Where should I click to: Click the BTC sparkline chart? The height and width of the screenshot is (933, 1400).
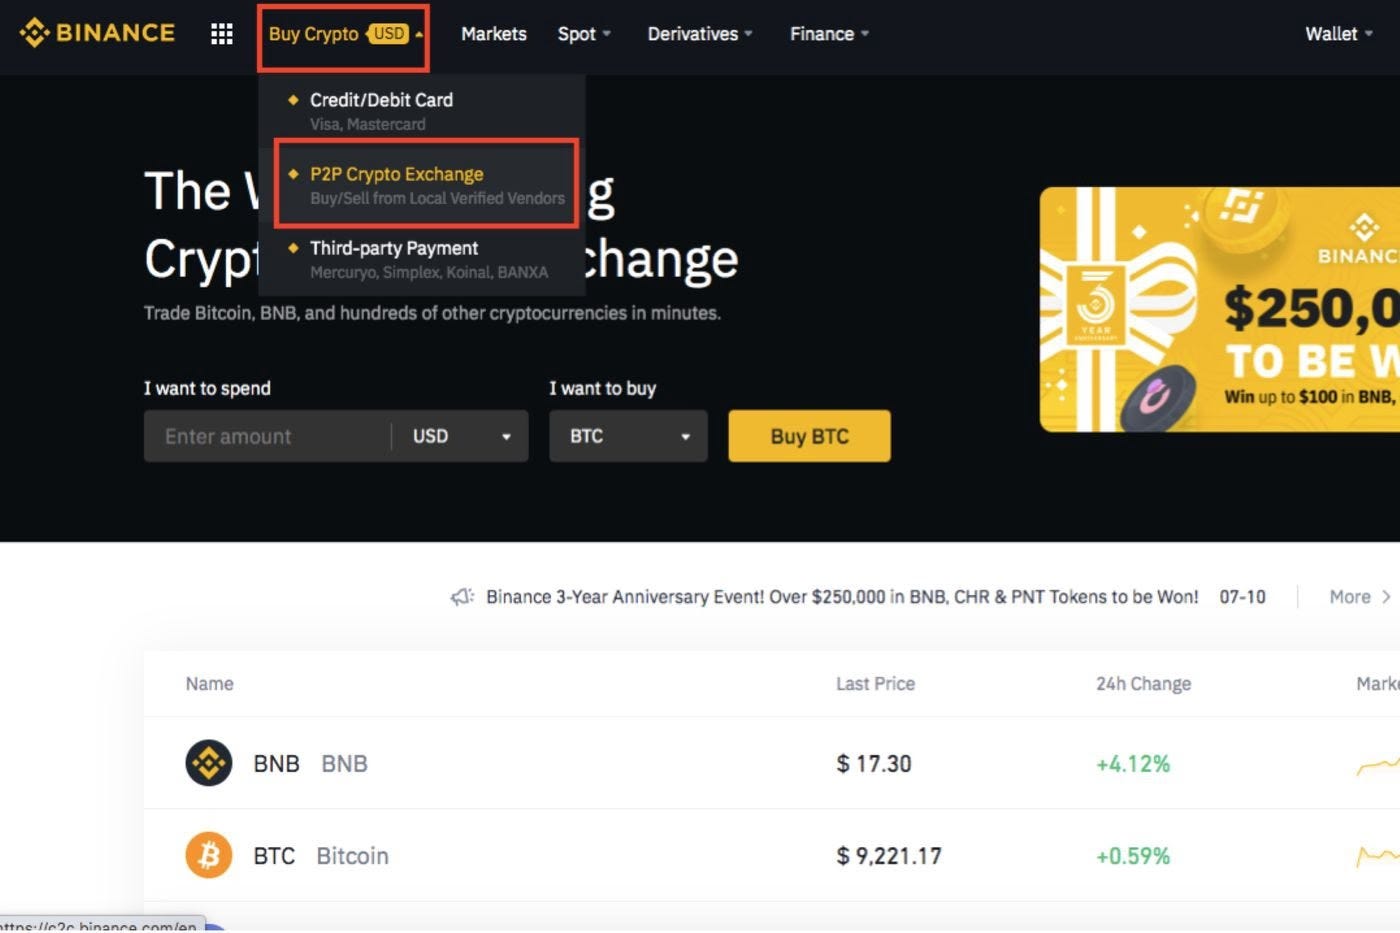[1378, 856]
